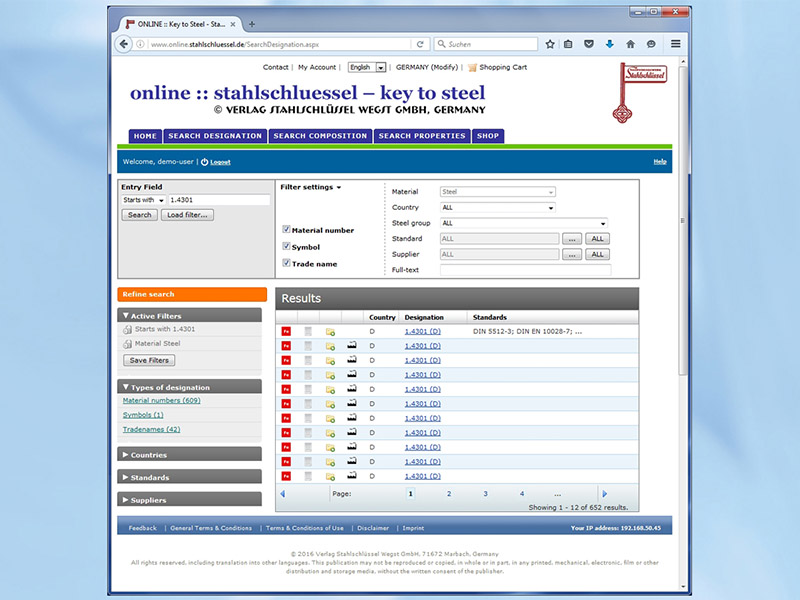Click the GERMANY (Modify) link
The height and width of the screenshot is (600, 800).
(x=427, y=67)
